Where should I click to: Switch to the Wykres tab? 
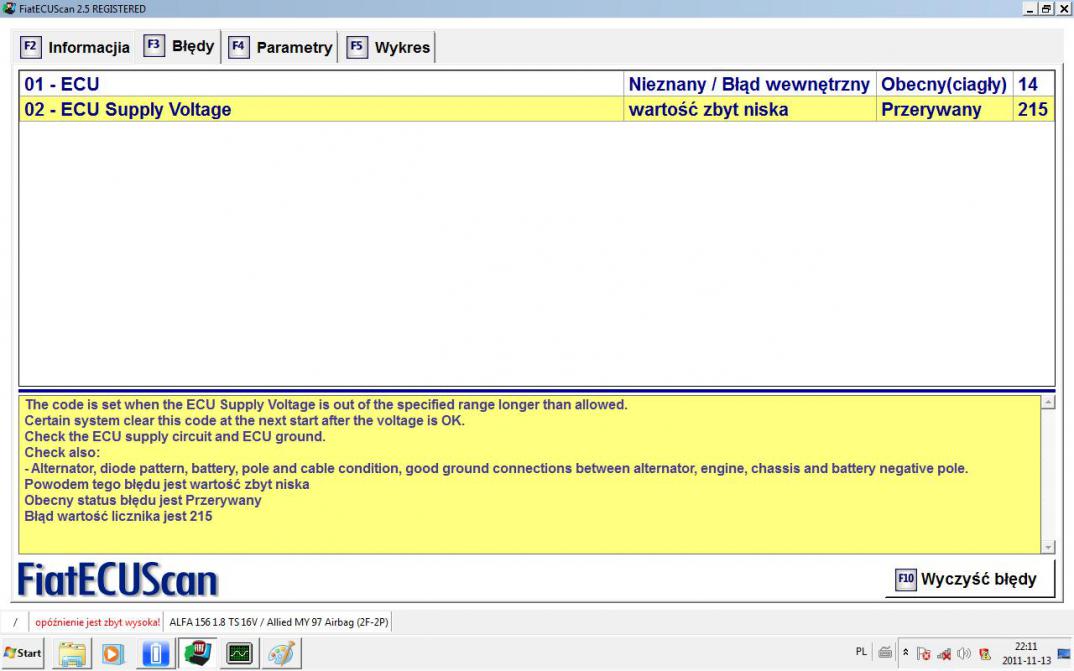pos(389,47)
